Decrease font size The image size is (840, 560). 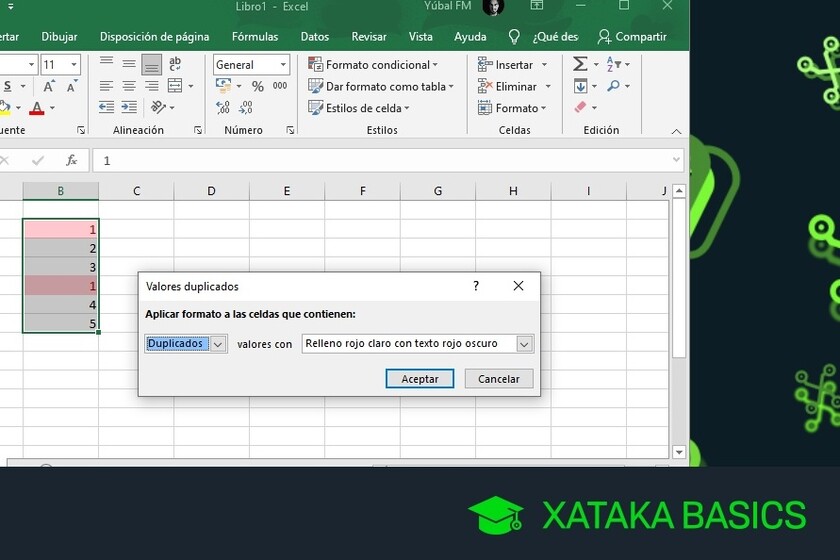point(71,86)
